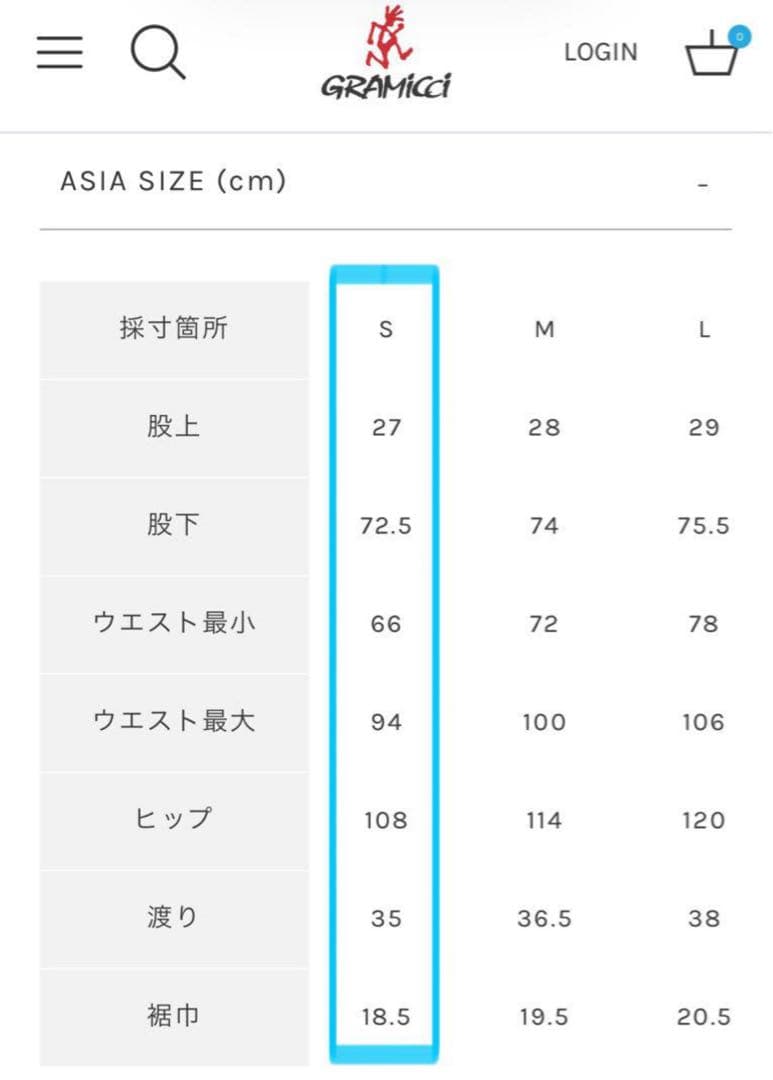Click the 裾巾 row label
The width and height of the screenshot is (773, 1080).
[x=174, y=1015]
